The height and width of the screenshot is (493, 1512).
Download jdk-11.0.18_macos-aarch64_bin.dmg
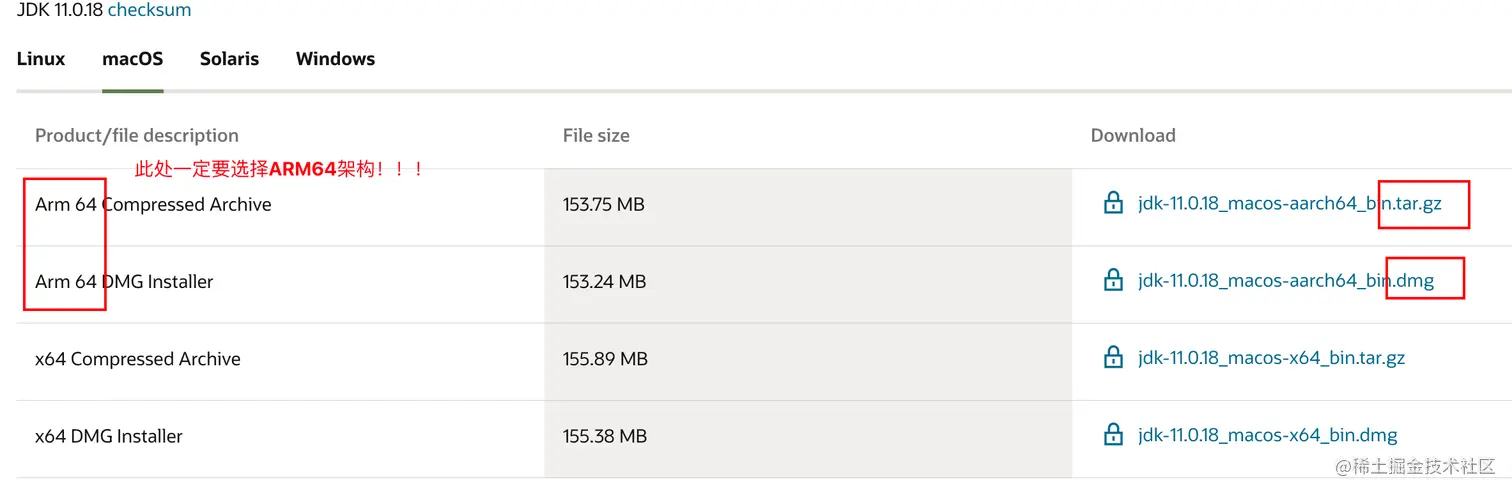[1284, 281]
